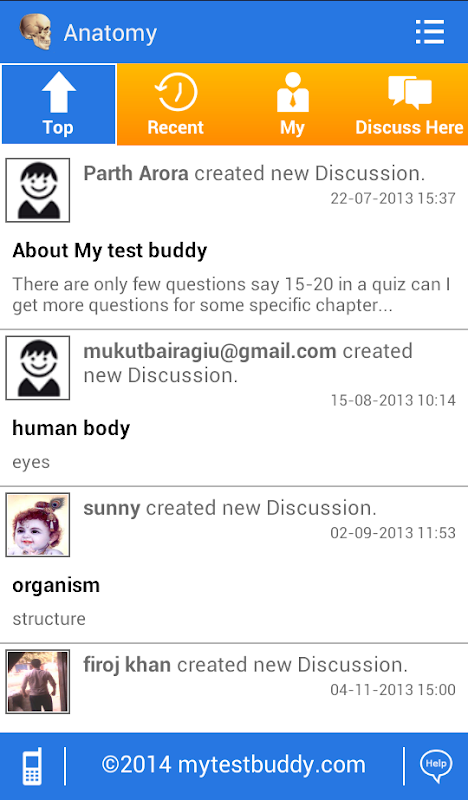Open the mytestbuddy.com footer link

[x=234, y=765]
